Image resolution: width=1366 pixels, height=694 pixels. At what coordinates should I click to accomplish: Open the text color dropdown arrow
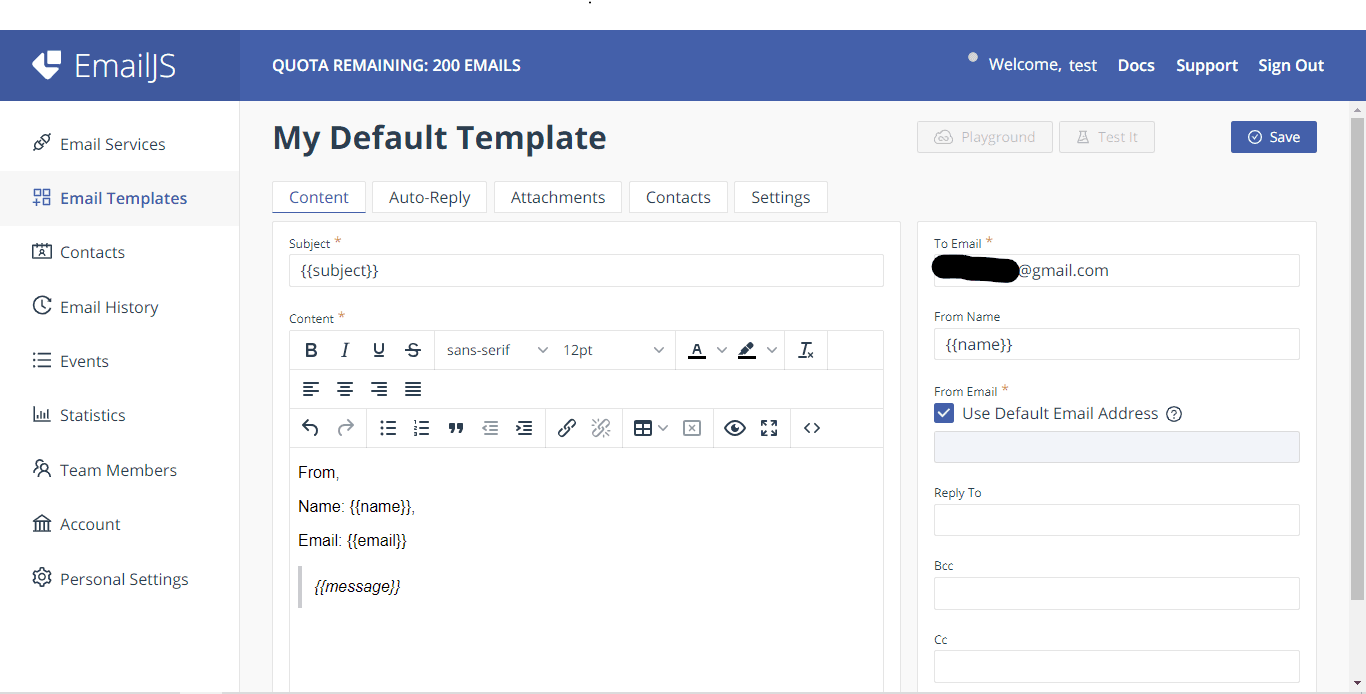722,350
